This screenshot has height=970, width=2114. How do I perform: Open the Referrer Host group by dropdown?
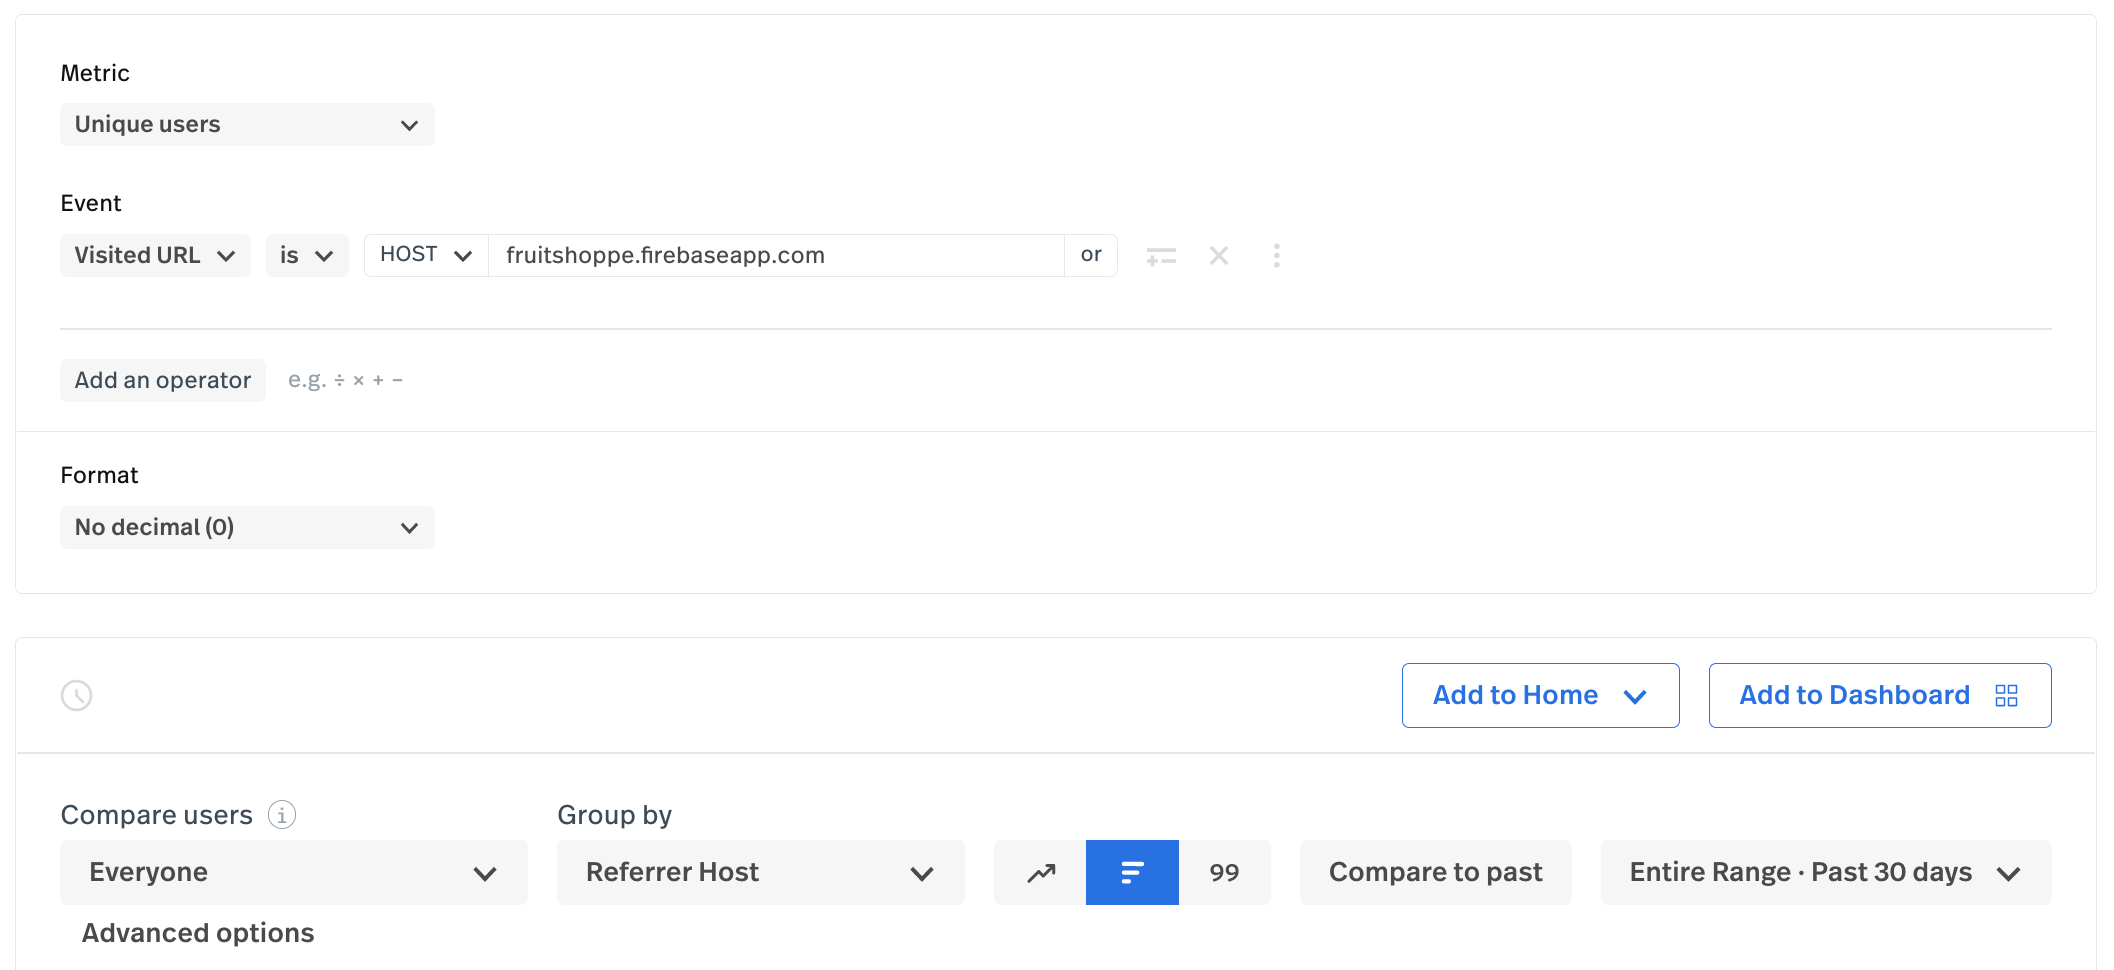tap(760, 873)
